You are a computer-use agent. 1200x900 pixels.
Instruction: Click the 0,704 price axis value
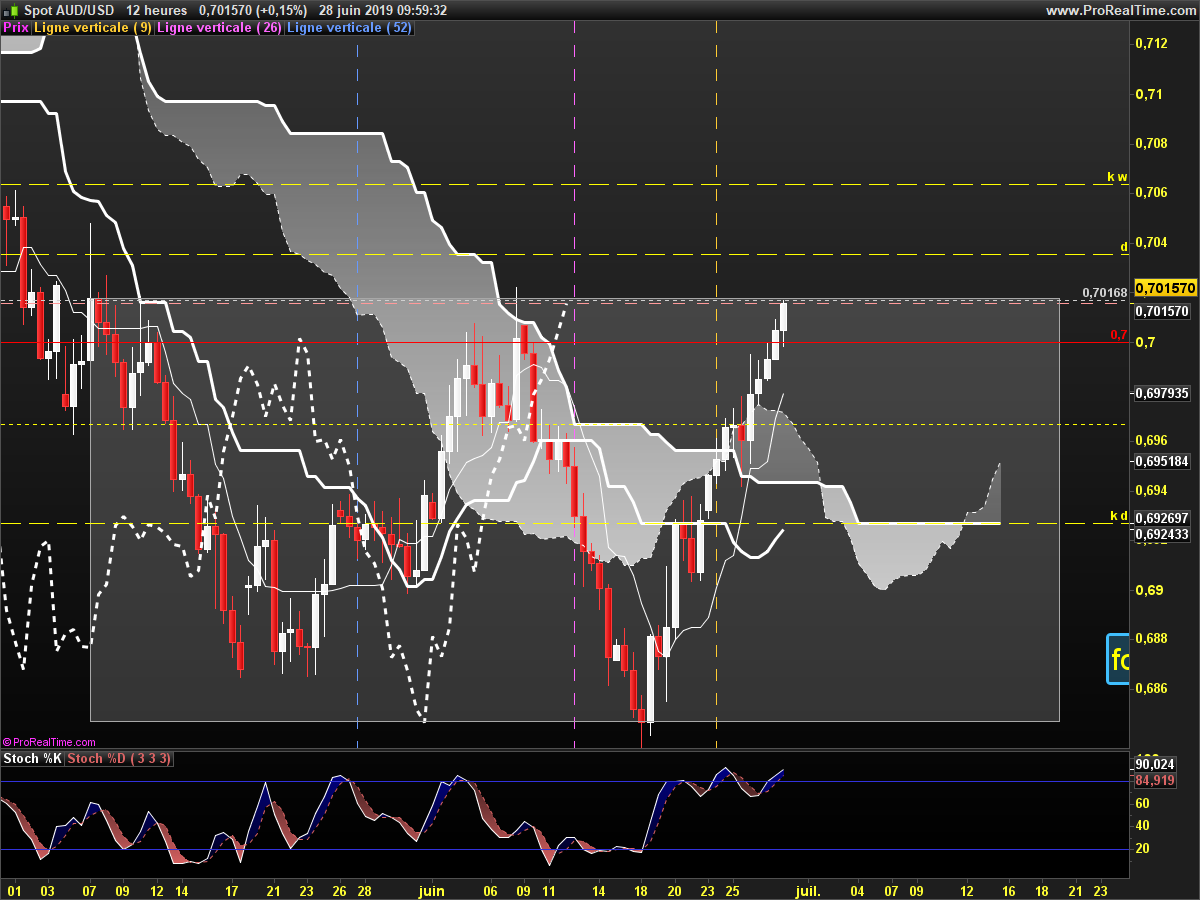pos(1151,242)
